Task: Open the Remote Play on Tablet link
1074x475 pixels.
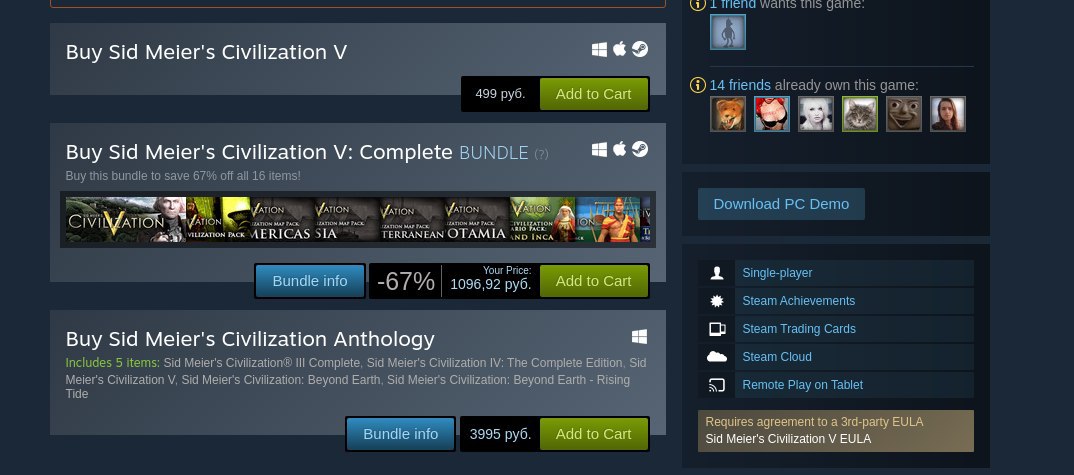Action: (x=803, y=385)
